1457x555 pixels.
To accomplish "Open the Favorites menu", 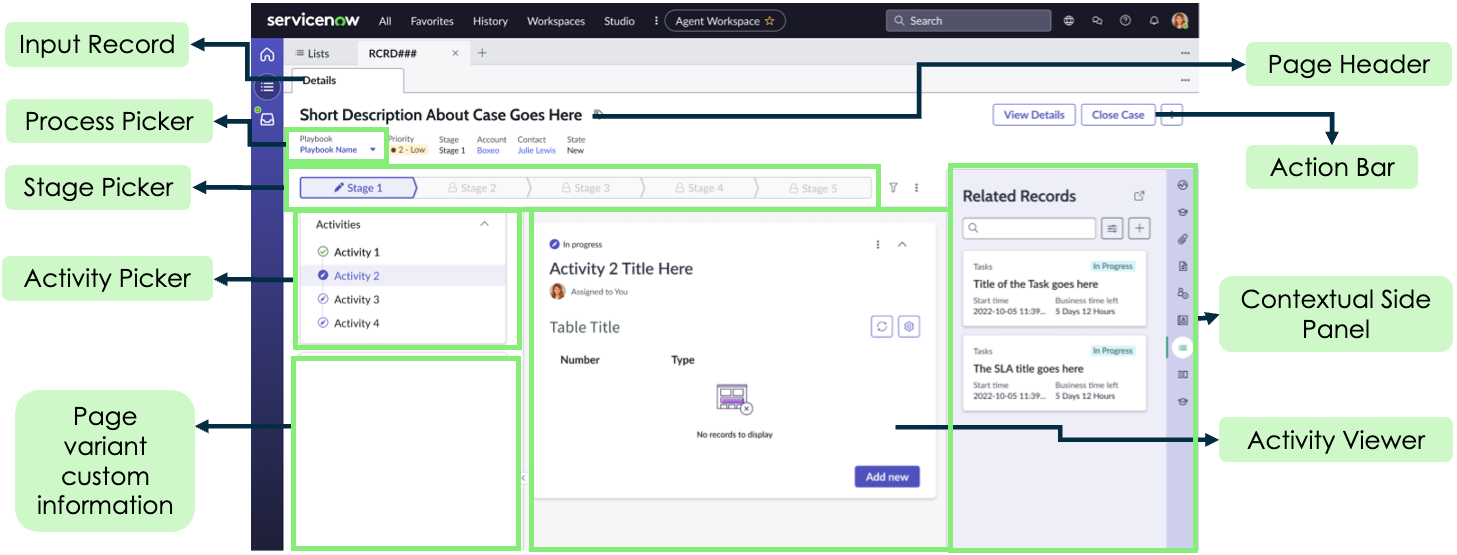I will [x=432, y=21].
